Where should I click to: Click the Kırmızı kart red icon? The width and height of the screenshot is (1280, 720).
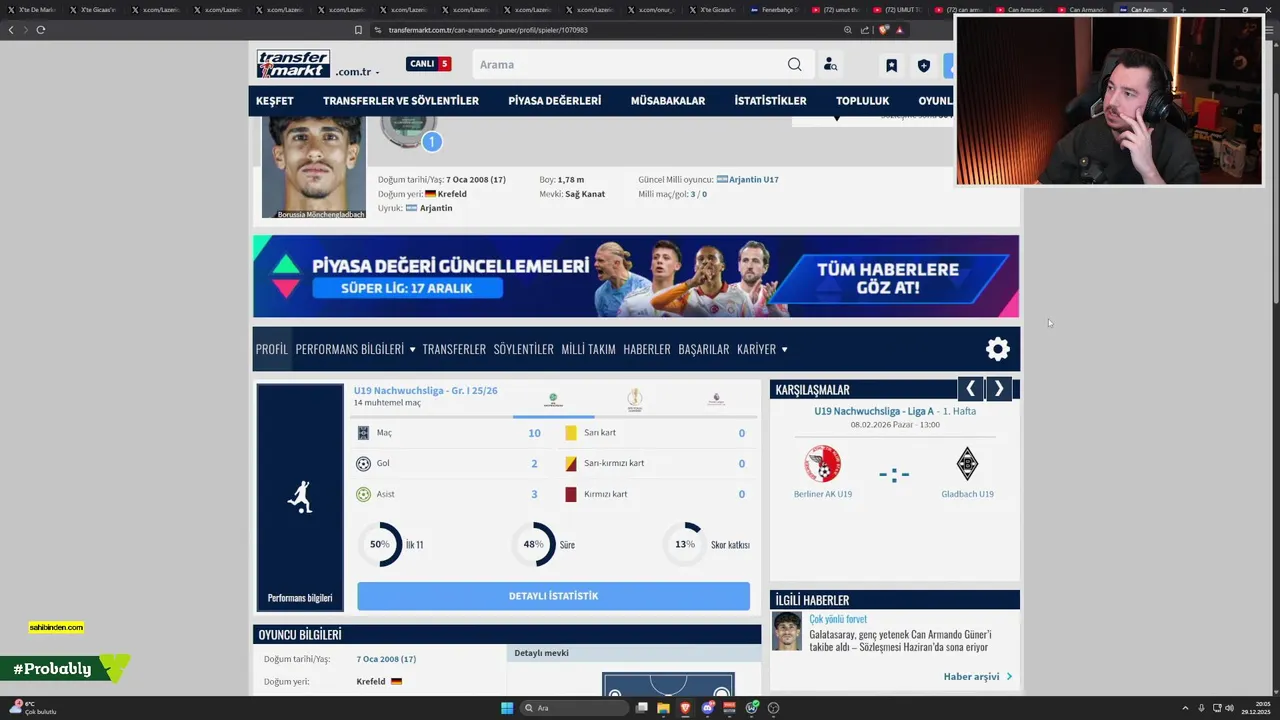coord(571,494)
